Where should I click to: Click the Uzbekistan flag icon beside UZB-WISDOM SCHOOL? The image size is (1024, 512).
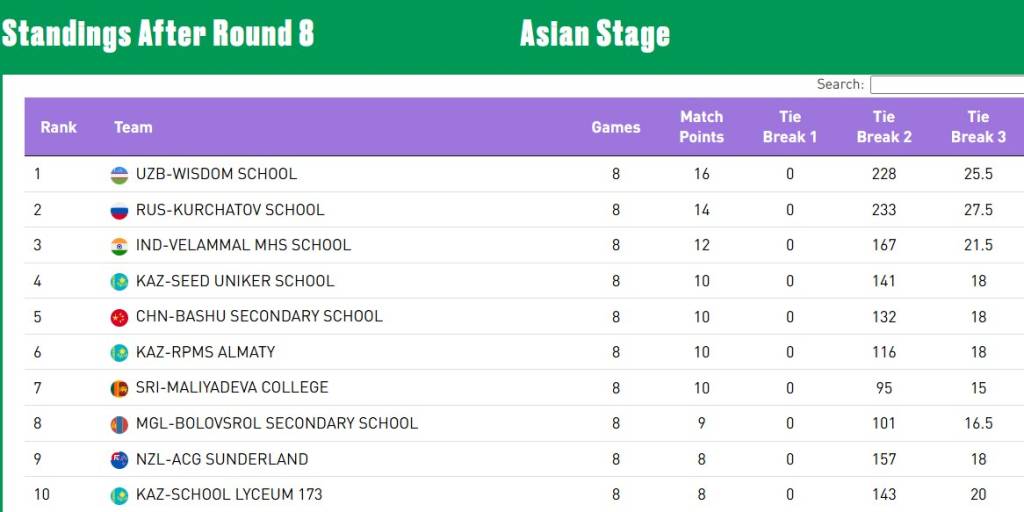click(119, 174)
